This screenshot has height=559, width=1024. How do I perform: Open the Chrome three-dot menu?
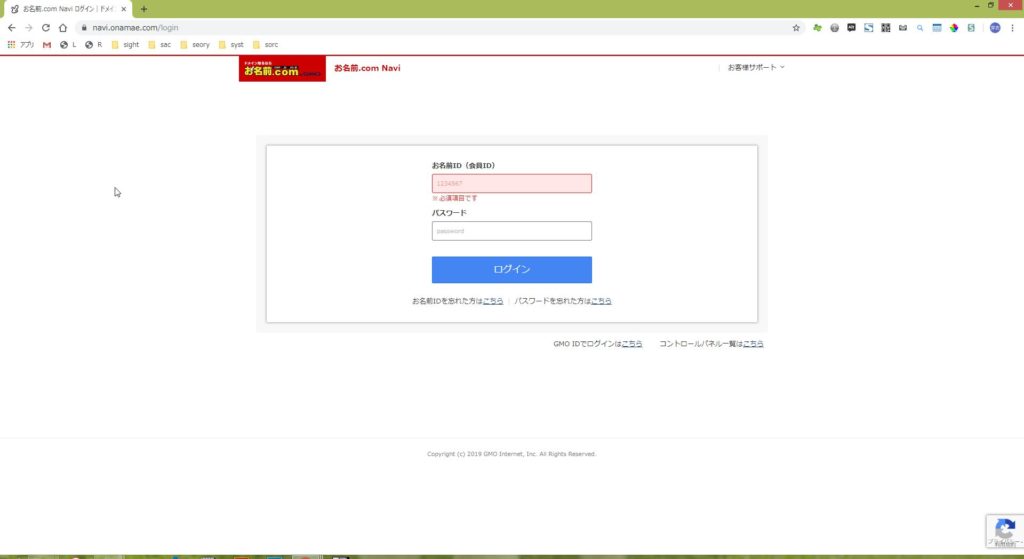point(1012,27)
